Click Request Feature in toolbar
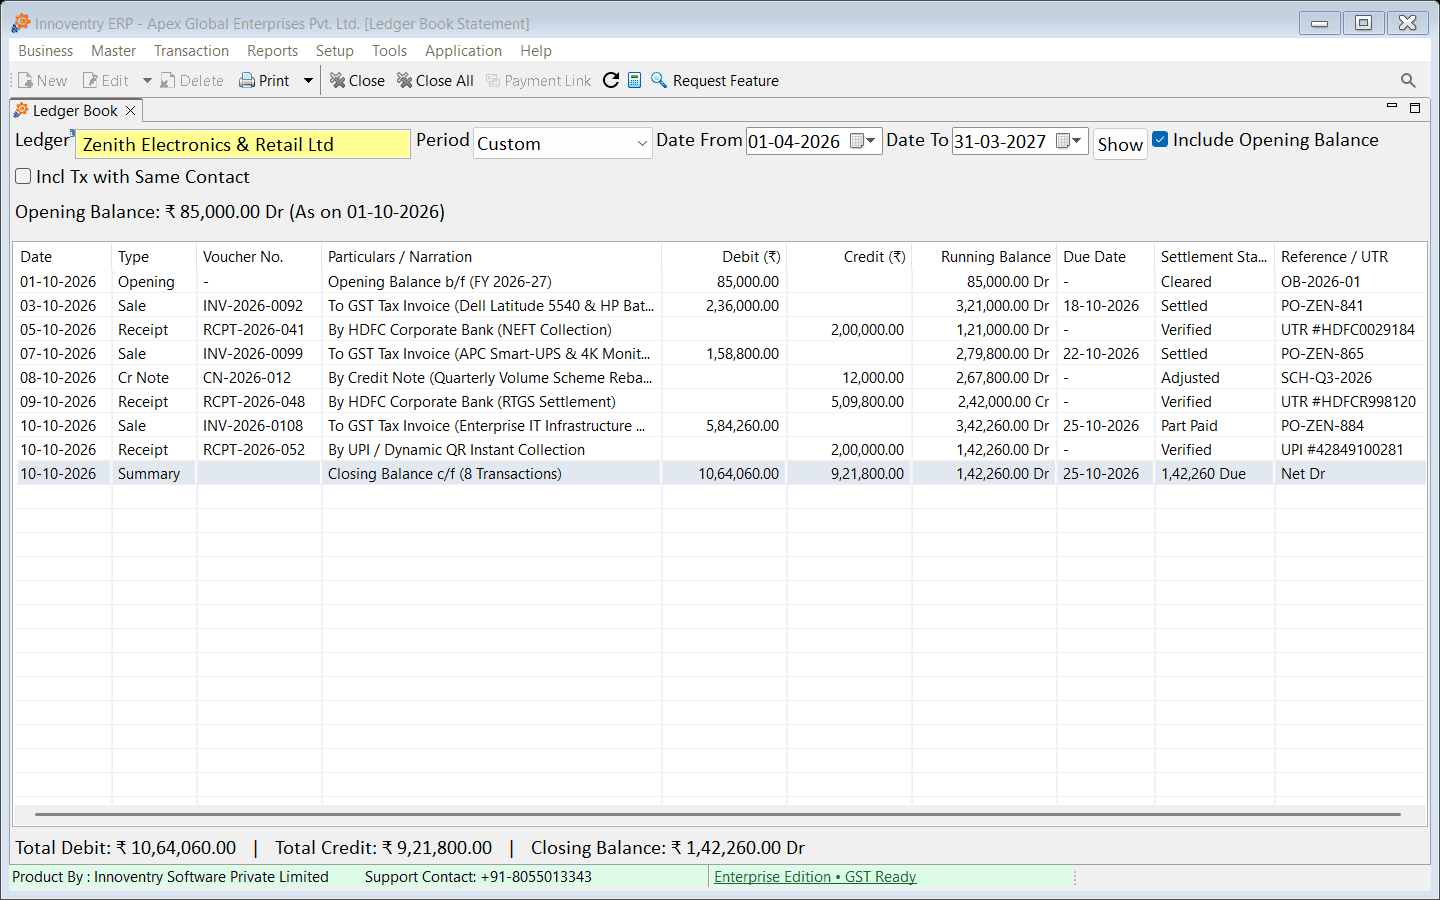This screenshot has width=1440, height=900. coord(715,81)
